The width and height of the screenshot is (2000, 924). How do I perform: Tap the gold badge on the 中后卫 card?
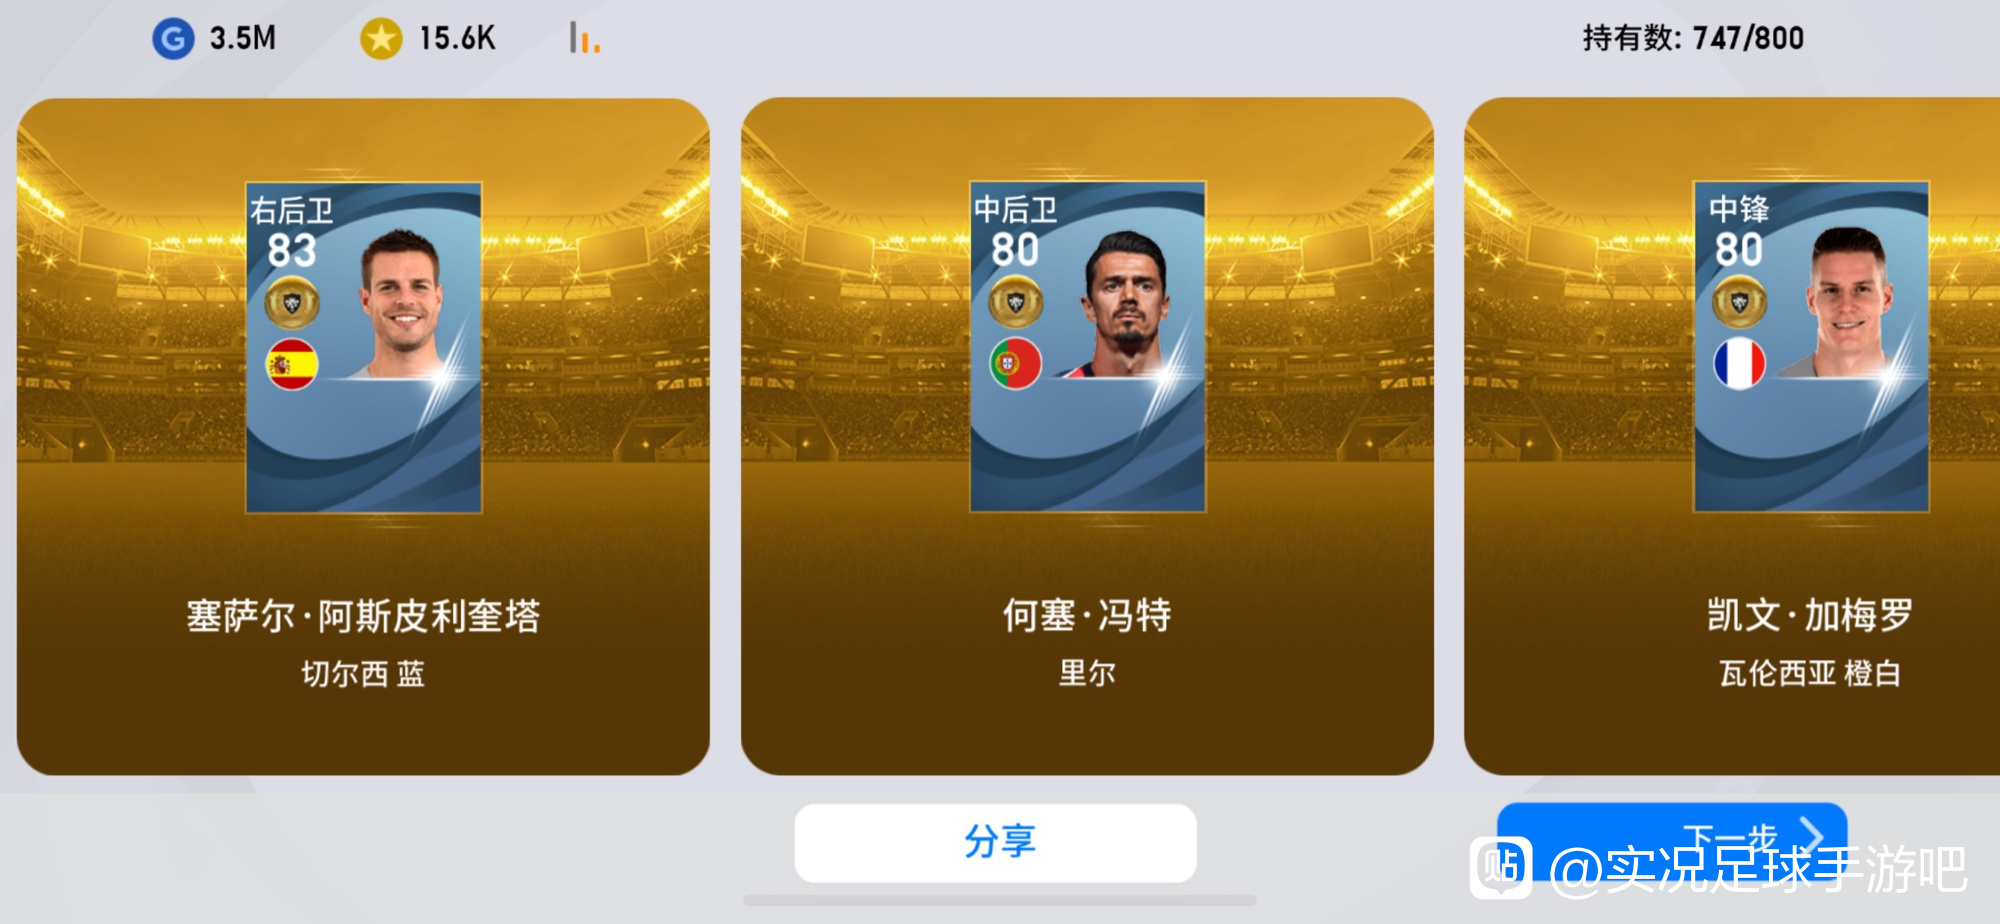pyautogui.click(x=1015, y=301)
